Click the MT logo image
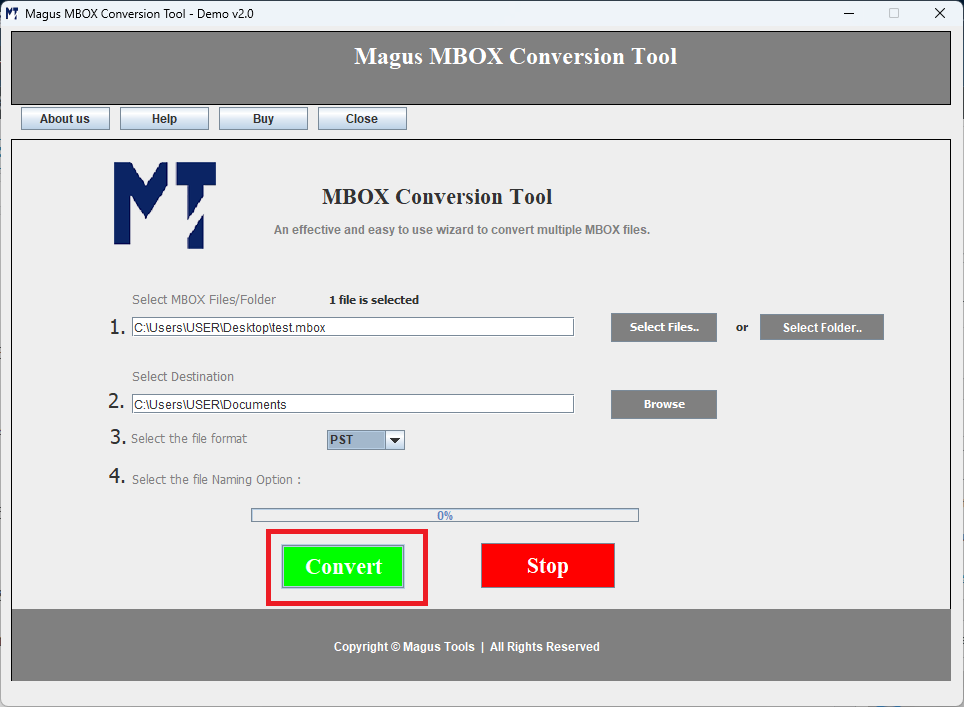Screen dimensions: 964x707 click(x=165, y=205)
